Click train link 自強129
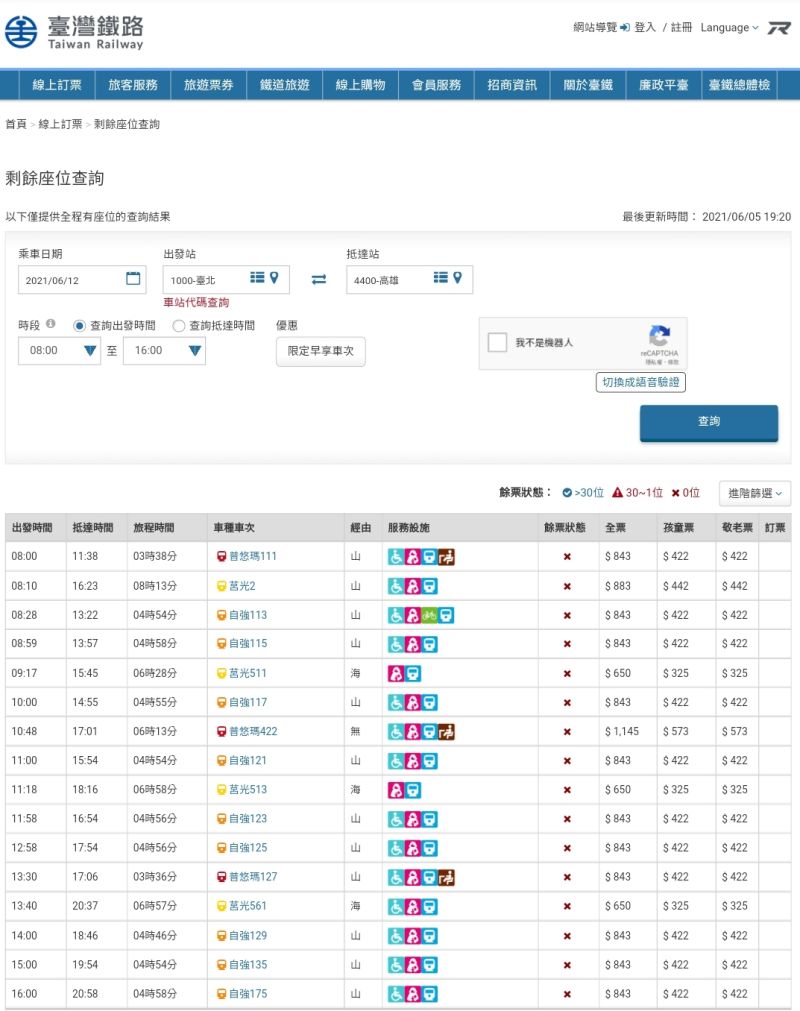800x1011 pixels. coord(248,936)
